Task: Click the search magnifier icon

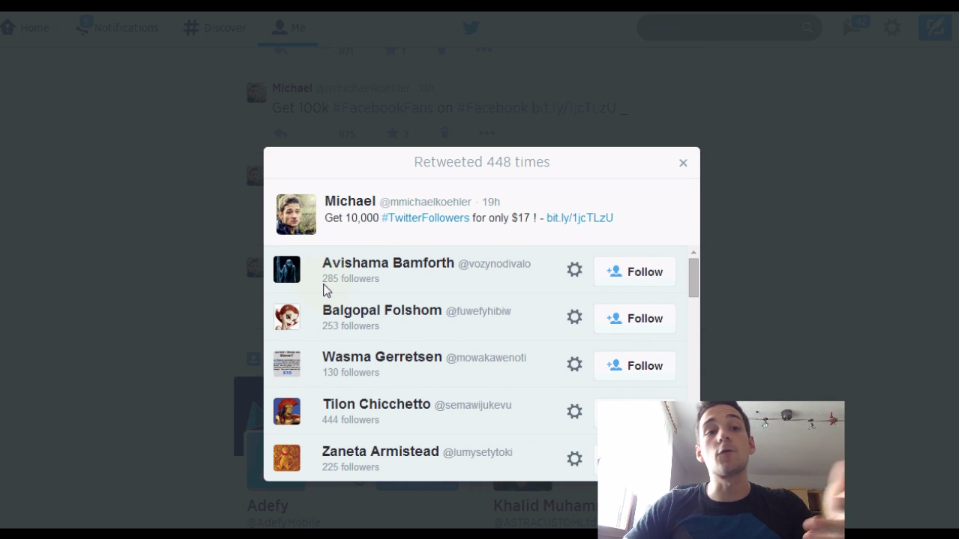Action: point(808,28)
